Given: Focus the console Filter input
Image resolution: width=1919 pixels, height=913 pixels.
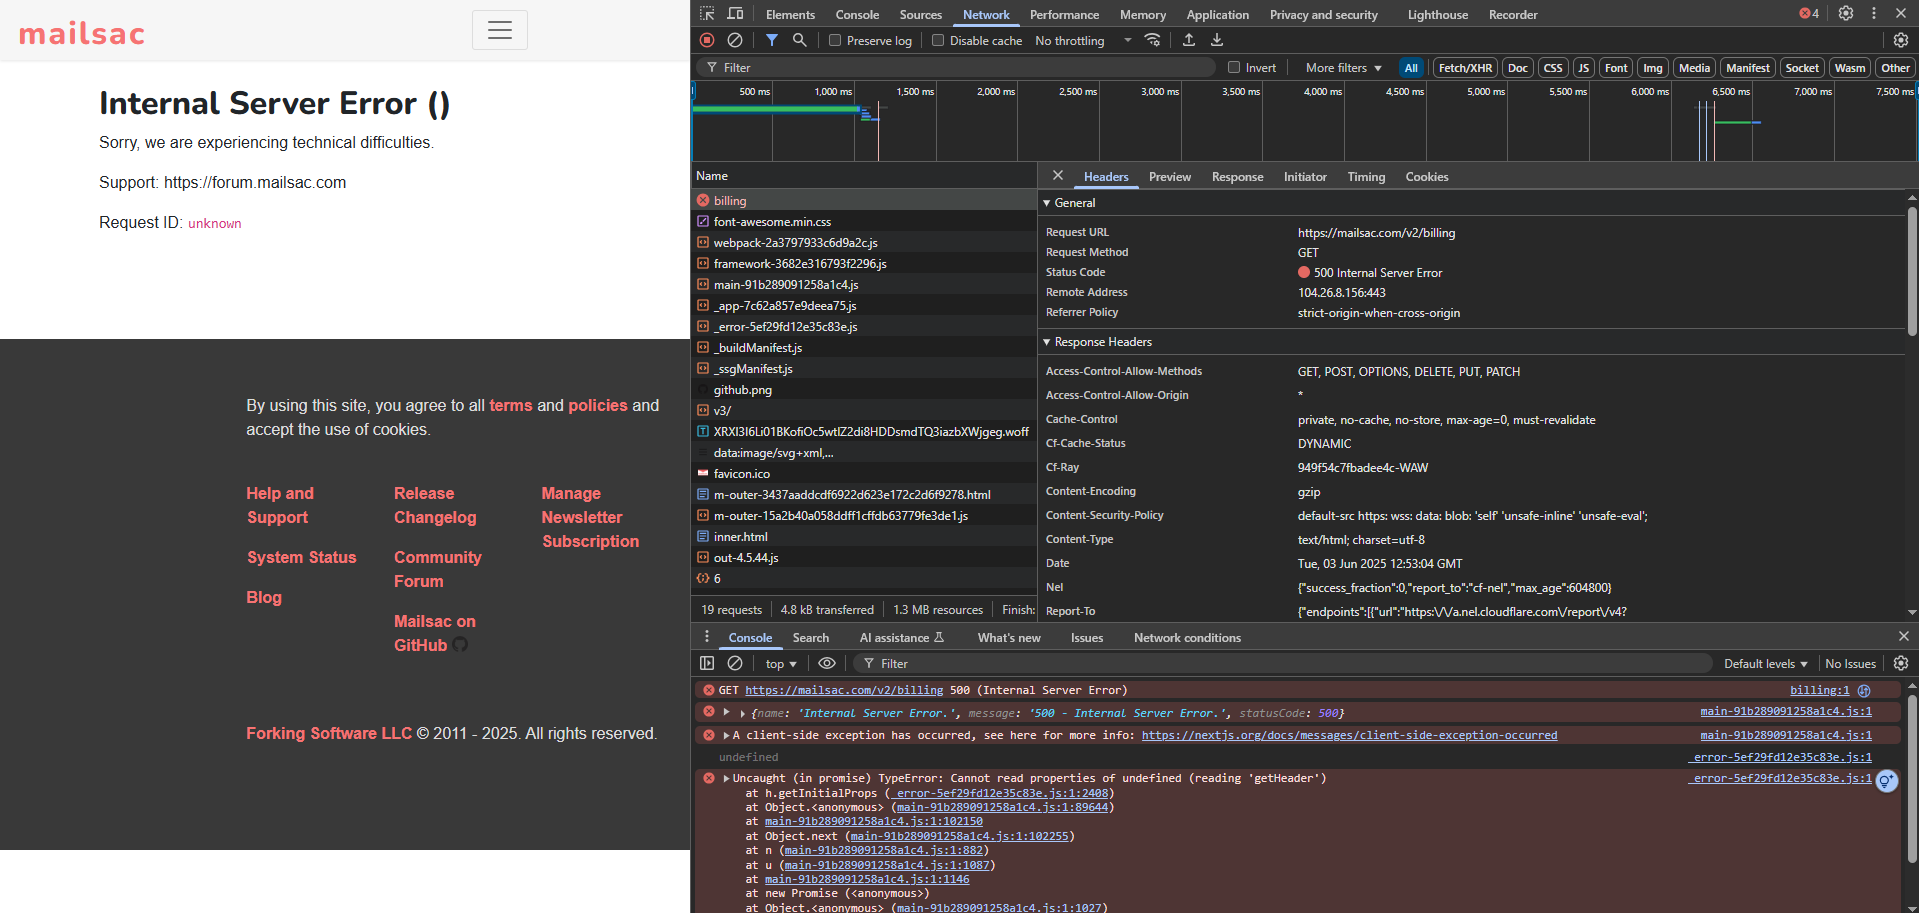Looking at the screenshot, I should point(1285,664).
